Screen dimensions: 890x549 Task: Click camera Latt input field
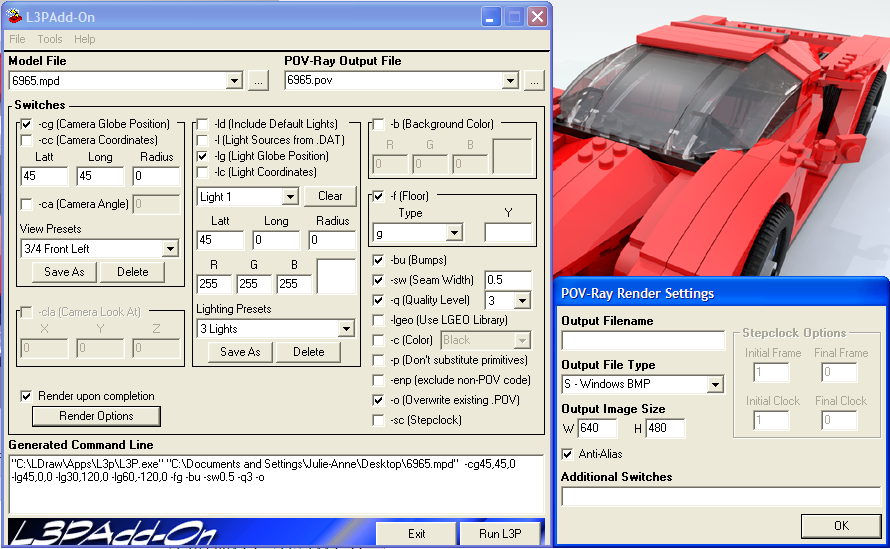(x=44, y=177)
